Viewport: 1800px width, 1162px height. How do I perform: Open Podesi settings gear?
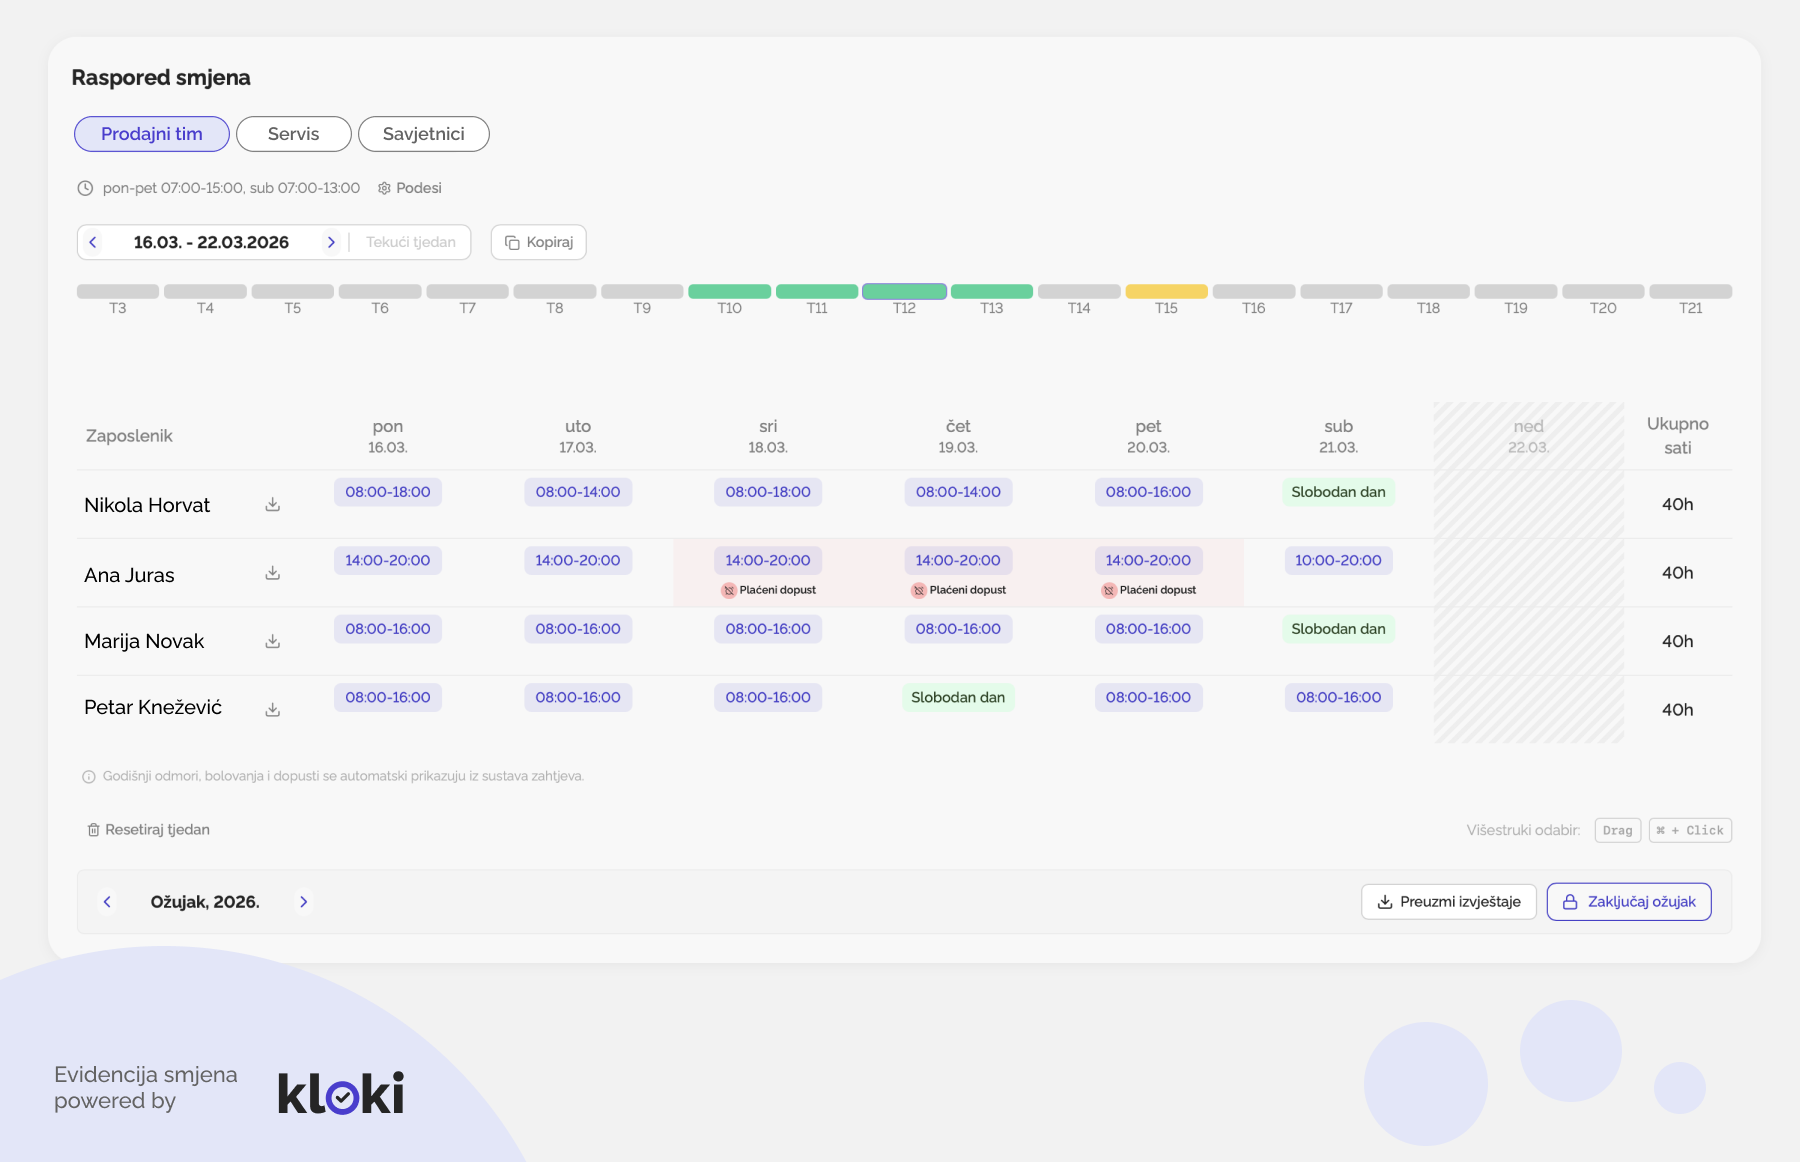[x=384, y=188]
